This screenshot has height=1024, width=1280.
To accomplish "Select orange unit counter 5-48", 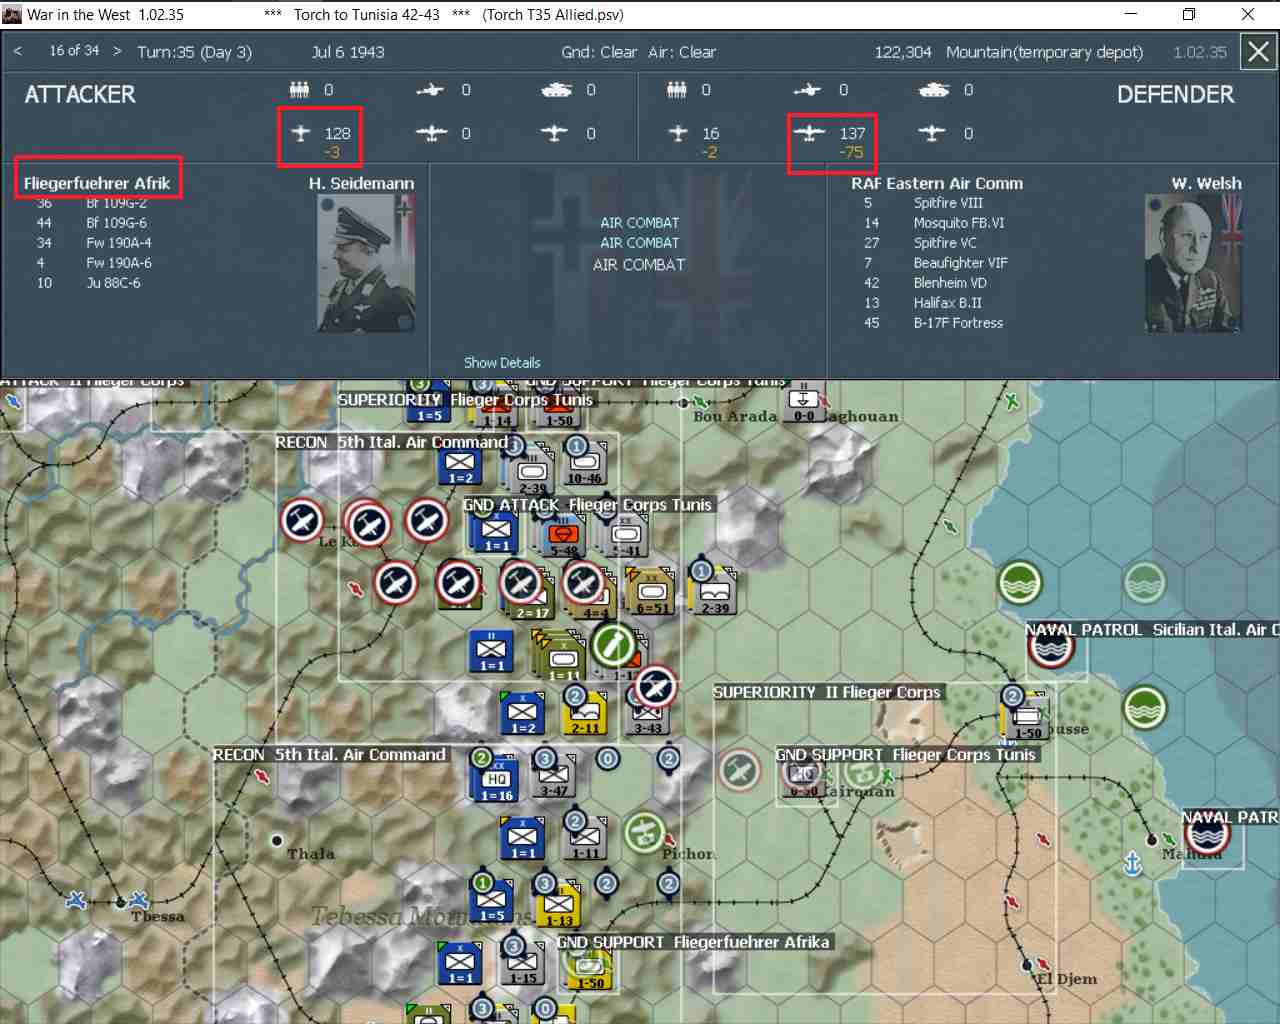I will pyautogui.click(x=564, y=536).
